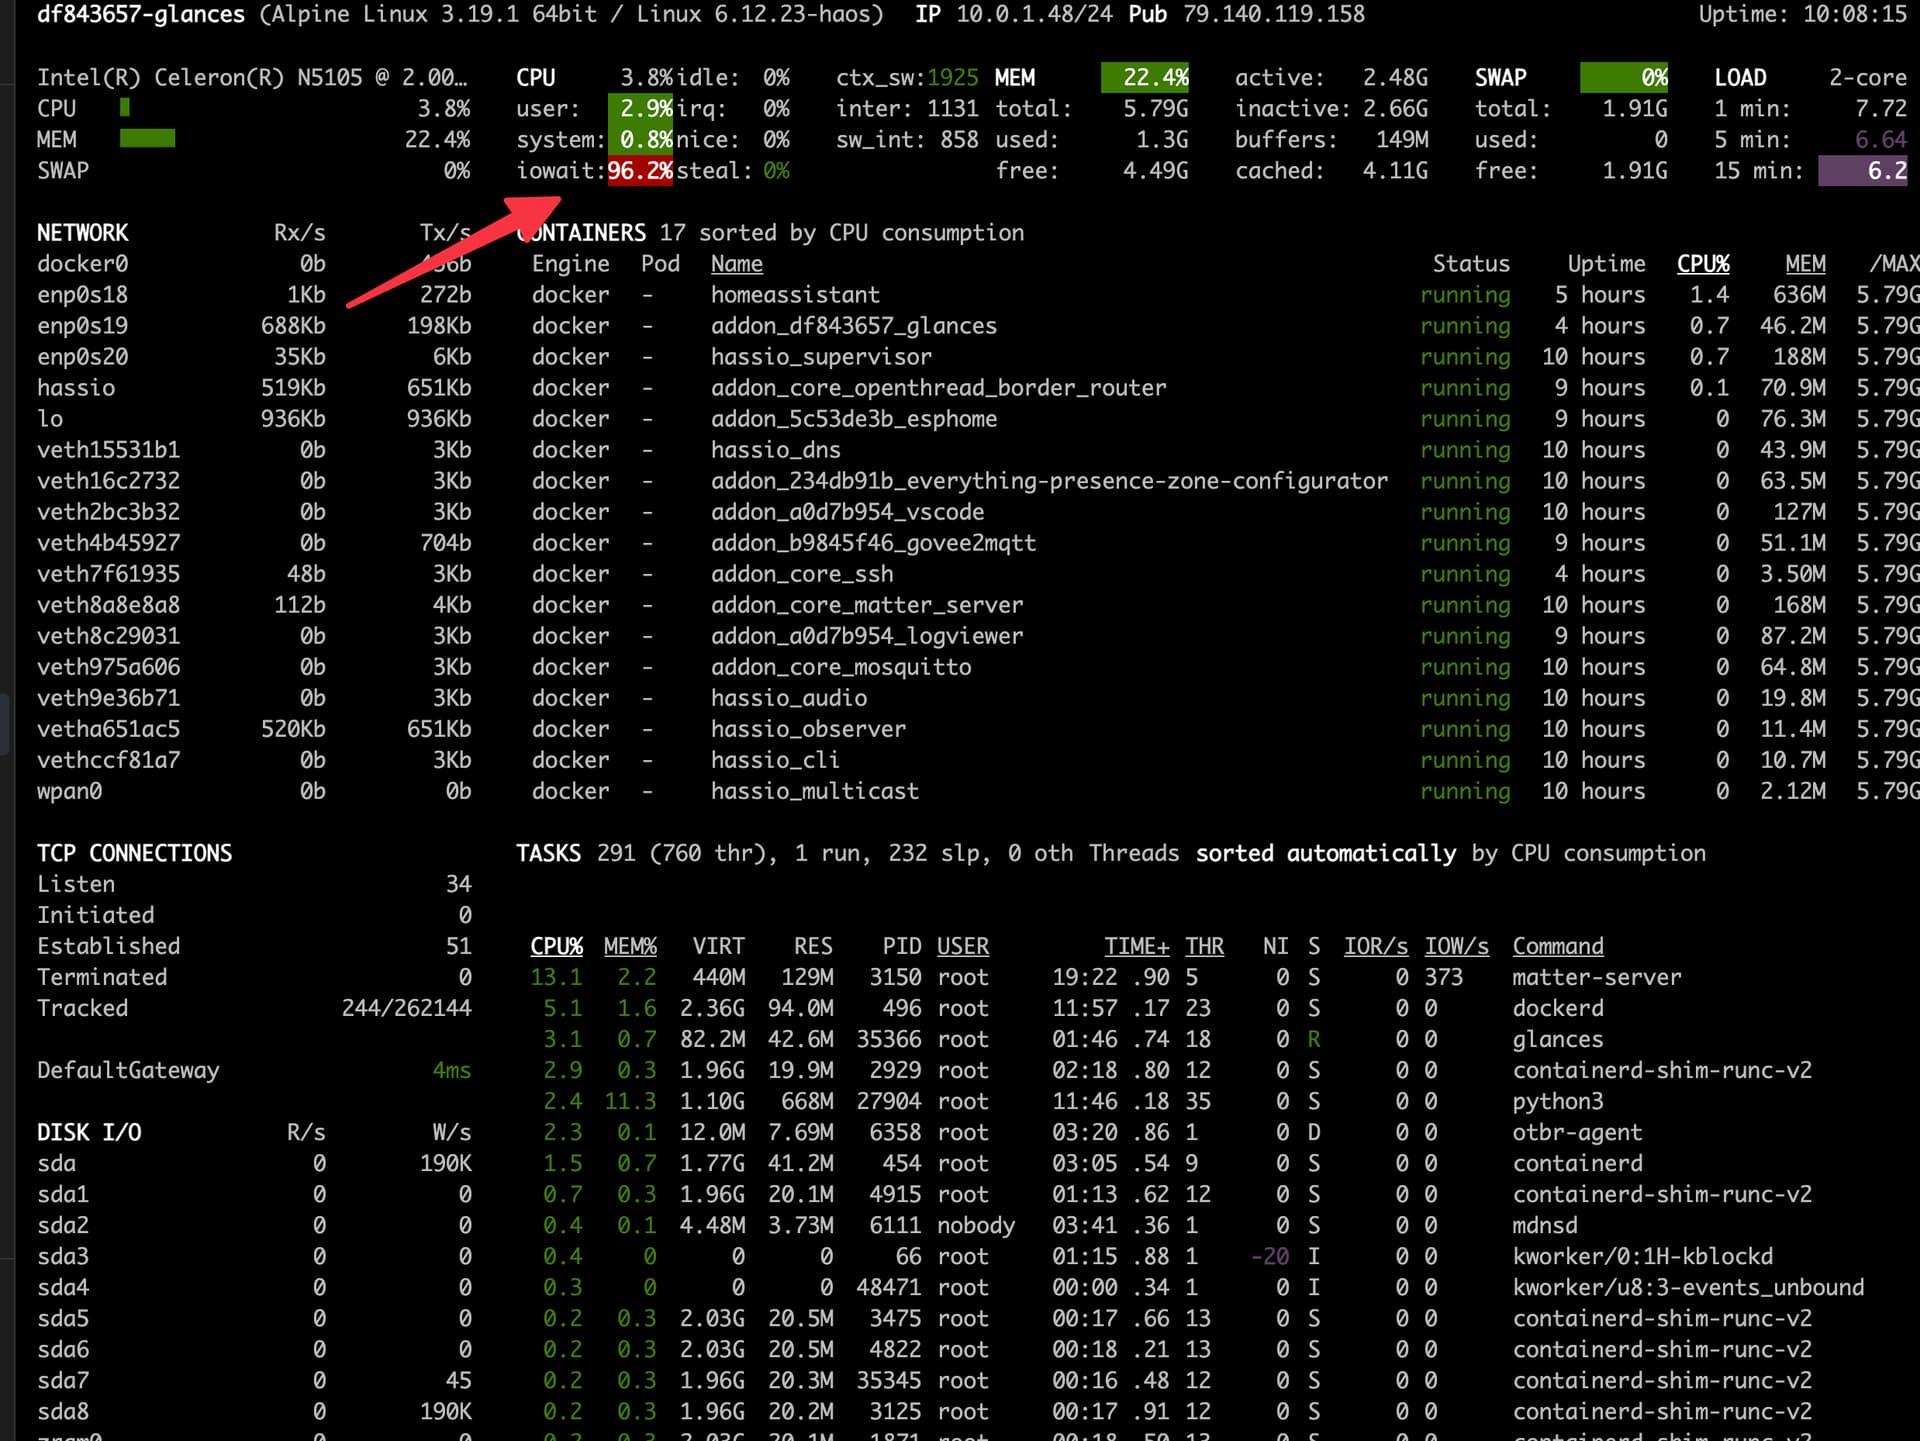Viewport: 1920px width, 1441px height.
Task: Click the kworker/0:1H-kblockd process command
Action: coord(1643,1256)
